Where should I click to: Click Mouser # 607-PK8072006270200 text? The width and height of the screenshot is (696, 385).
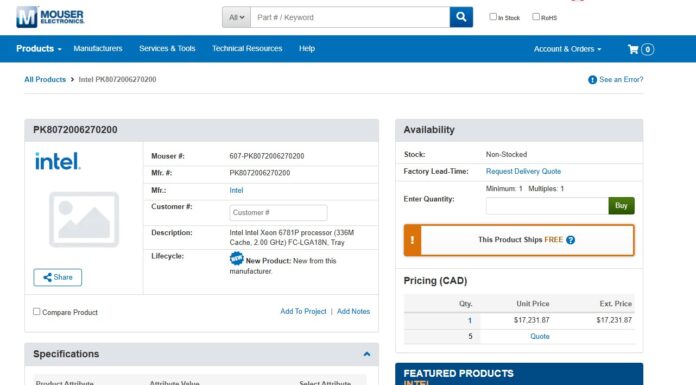pyautogui.click(x=267, y=156)
